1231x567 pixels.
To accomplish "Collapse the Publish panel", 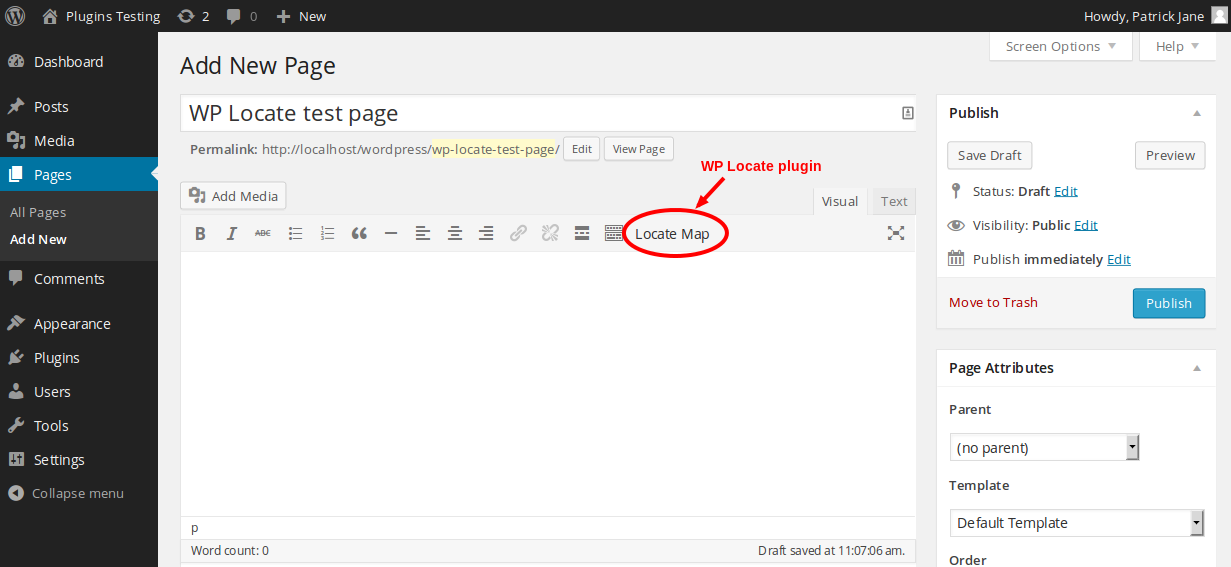I will click(1197, 114).
